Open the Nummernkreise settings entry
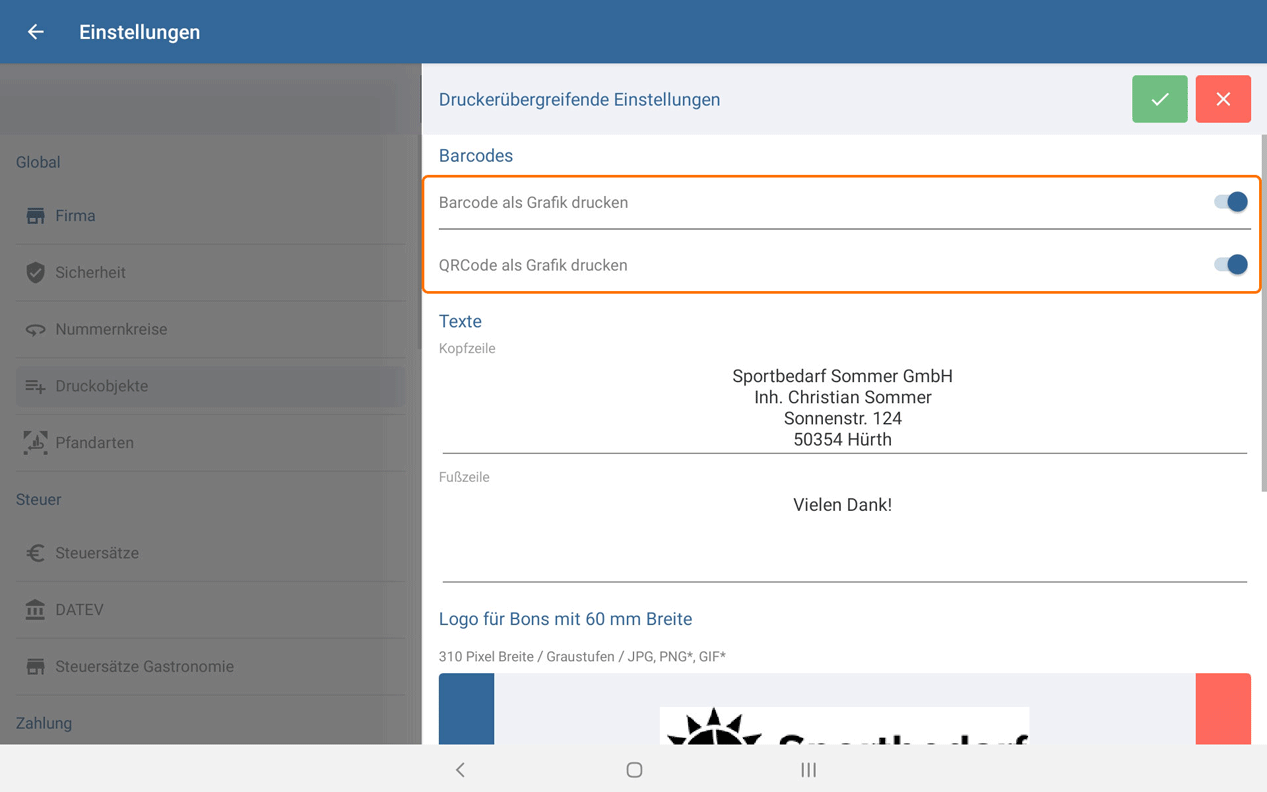This screenshot has width=1267, height=792. [x=210, y=329]
